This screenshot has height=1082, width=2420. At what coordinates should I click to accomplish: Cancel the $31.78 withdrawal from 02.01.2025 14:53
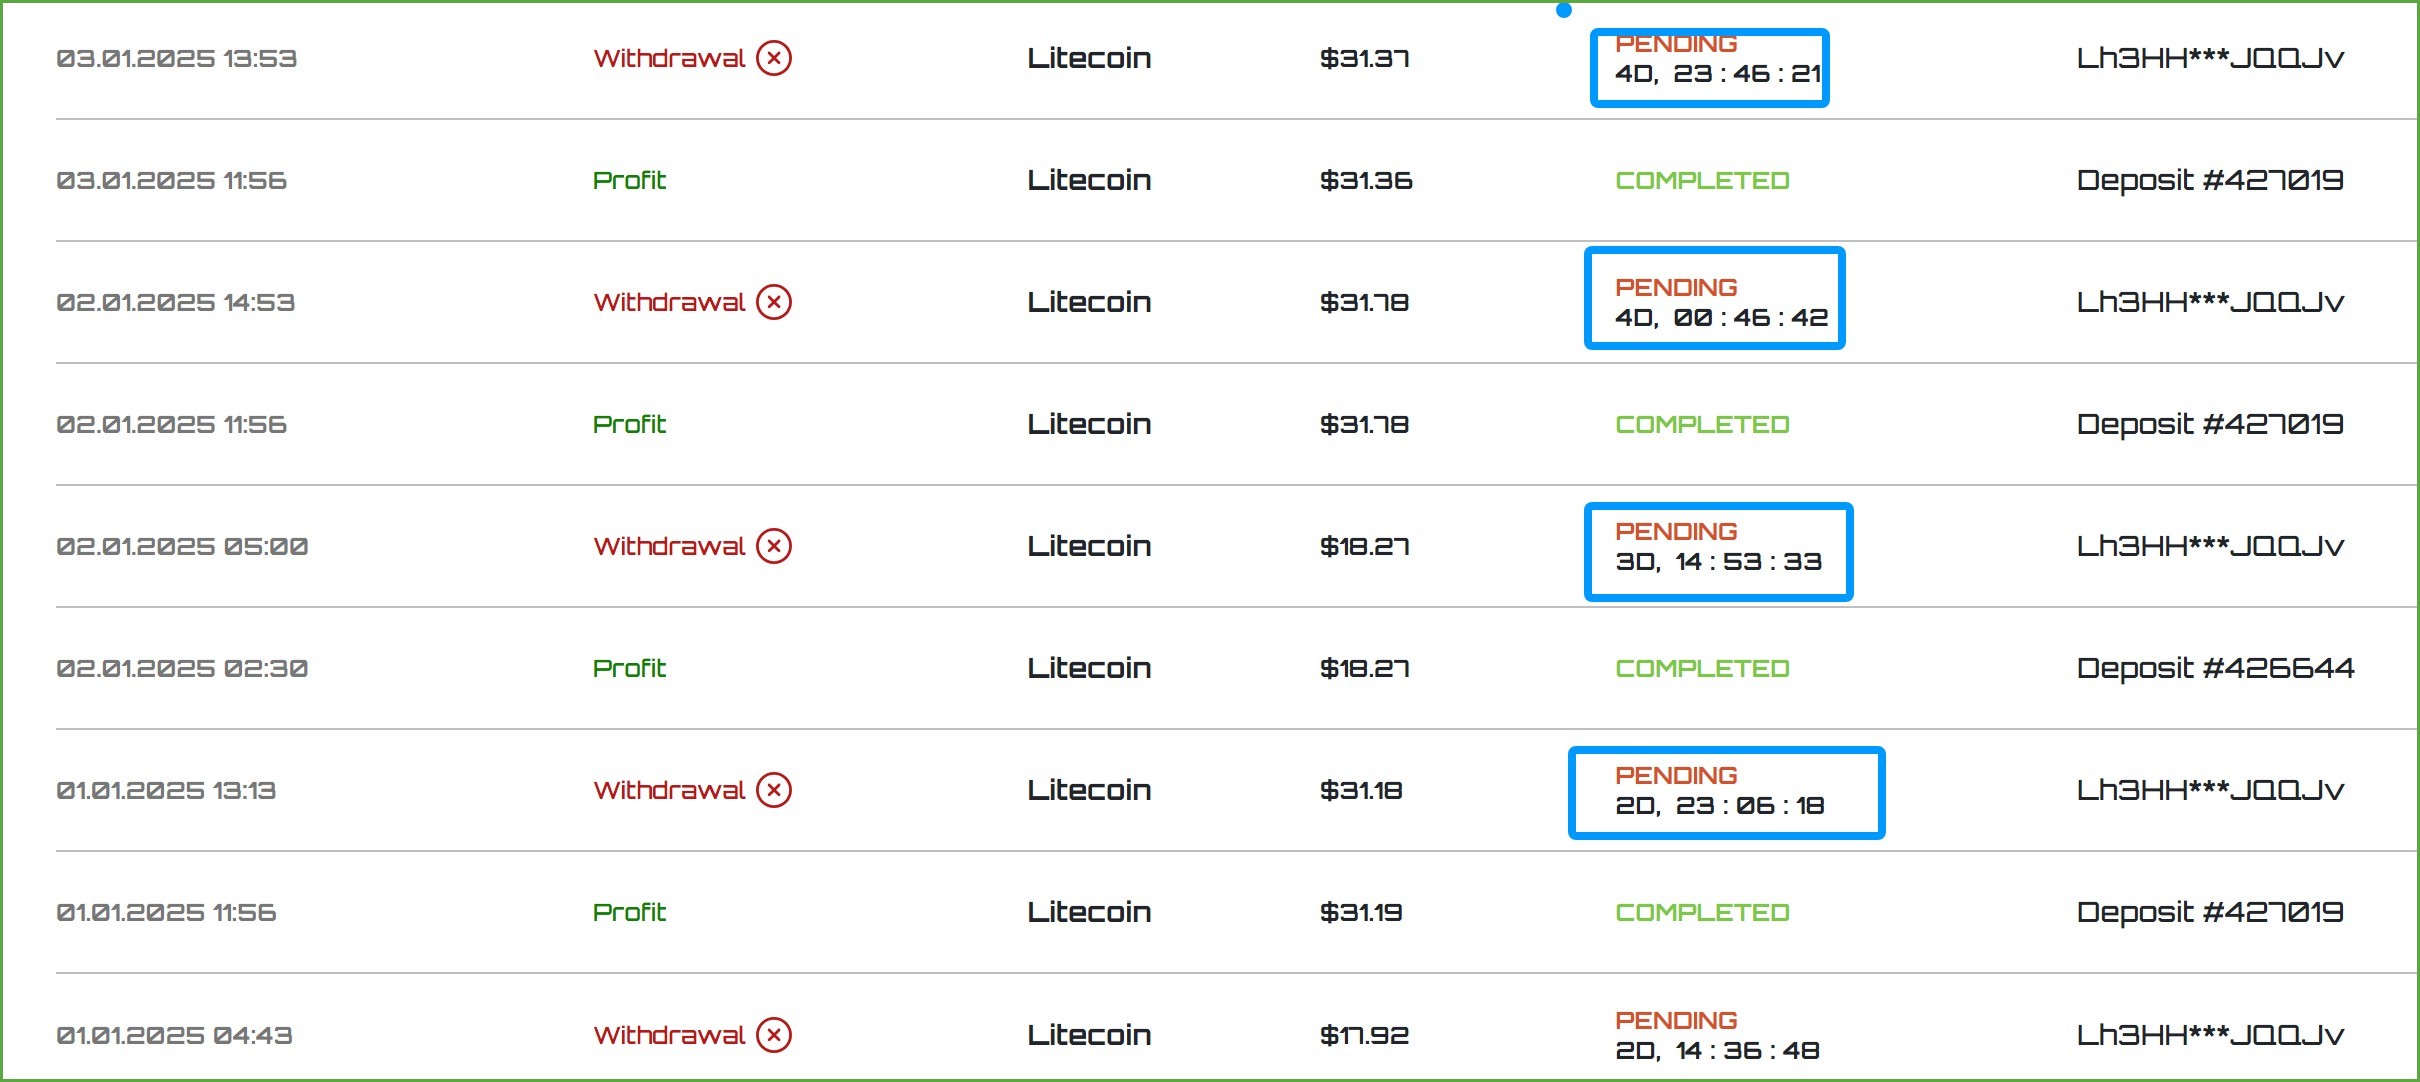coord(773,302)
